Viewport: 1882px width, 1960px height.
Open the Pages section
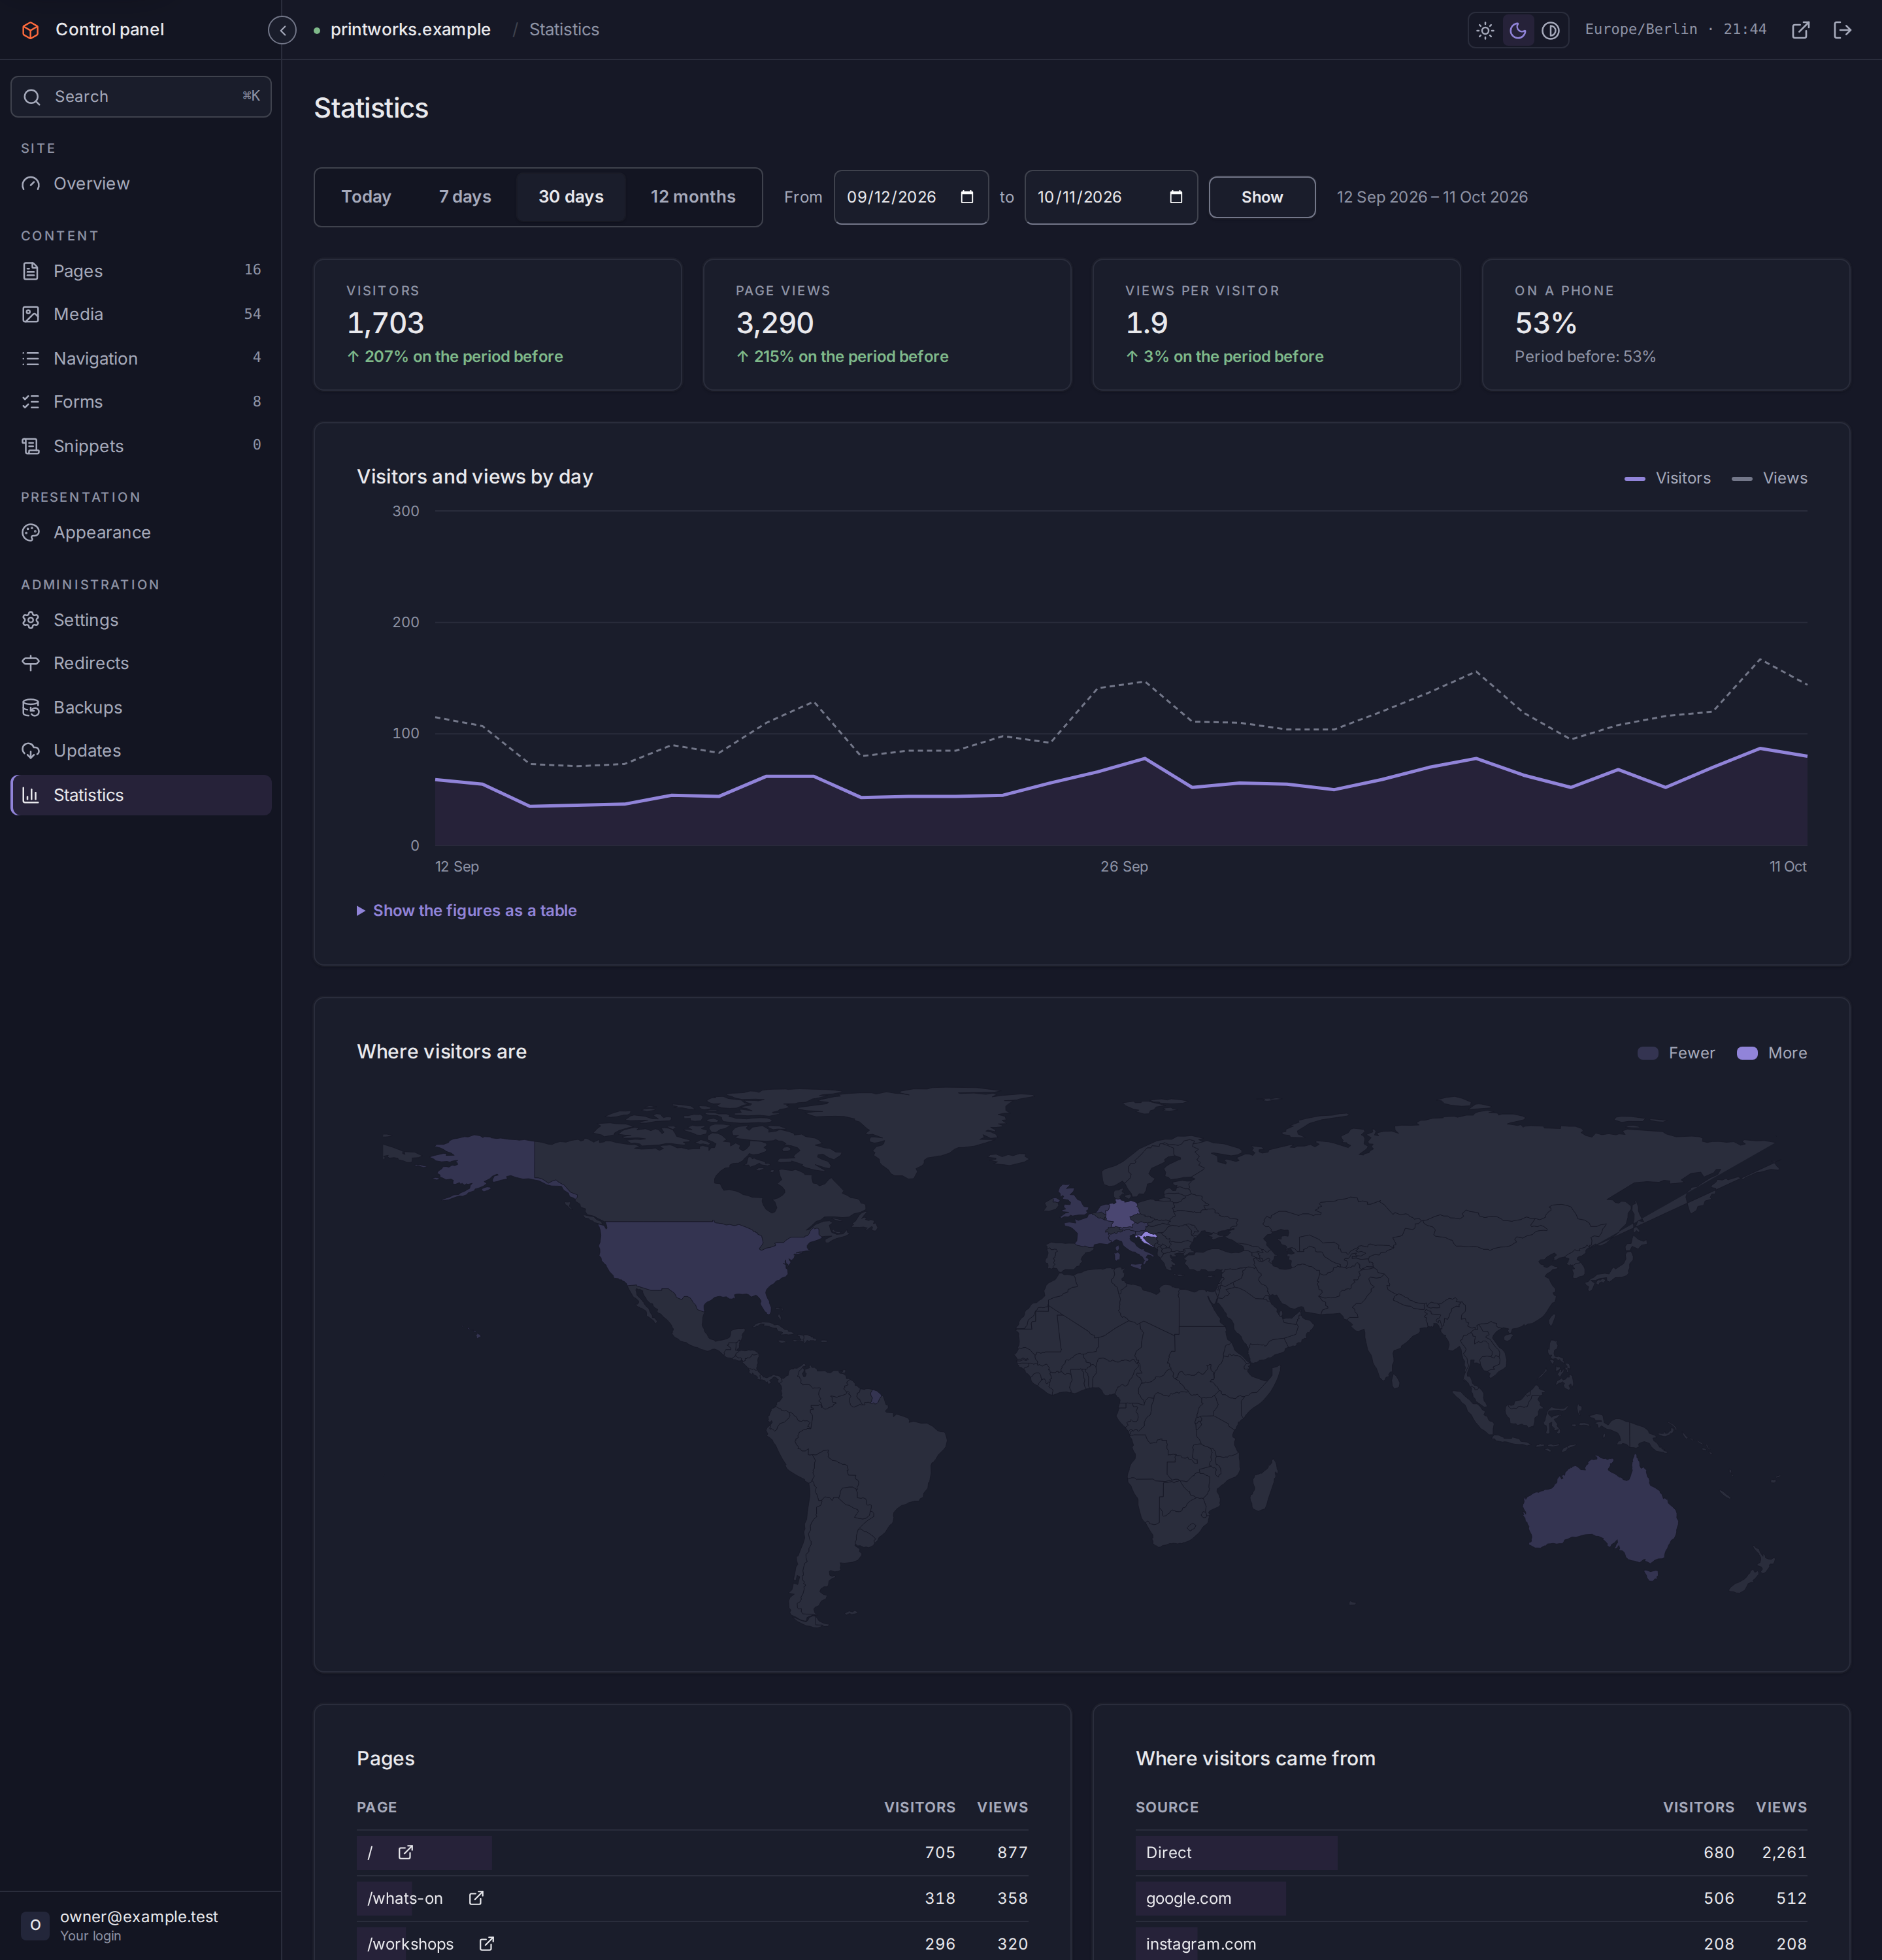click(141, 271)
